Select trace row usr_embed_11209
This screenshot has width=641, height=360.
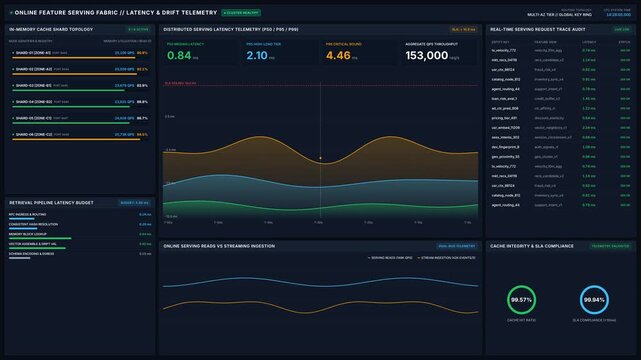click(x=560, y=127)
